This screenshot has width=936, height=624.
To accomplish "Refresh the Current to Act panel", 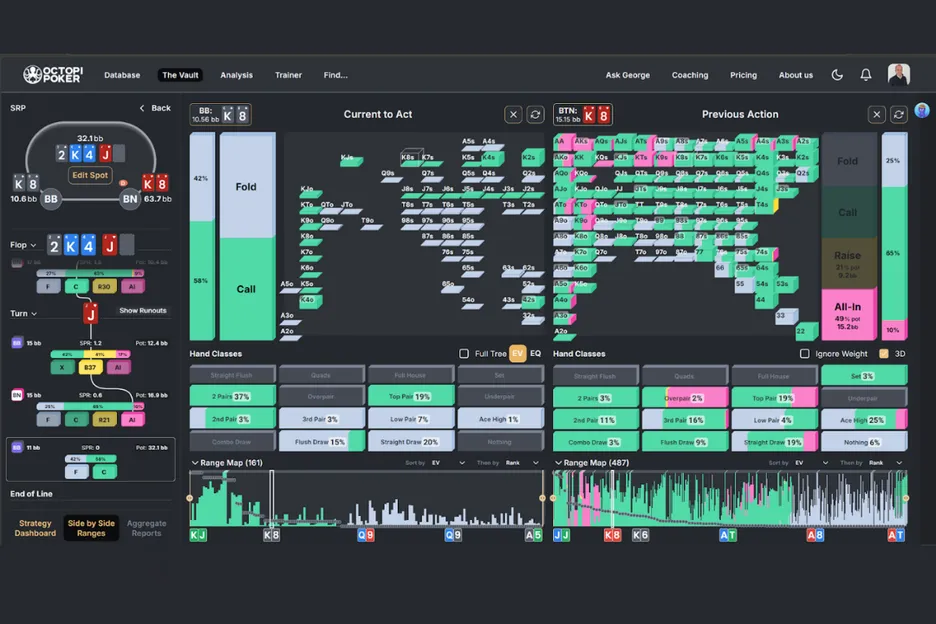I will point(535,115).
